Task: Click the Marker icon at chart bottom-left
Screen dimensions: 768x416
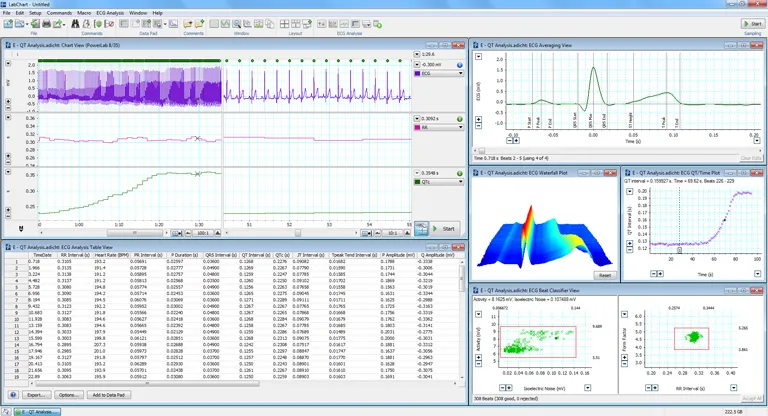Action: [21, 228]
